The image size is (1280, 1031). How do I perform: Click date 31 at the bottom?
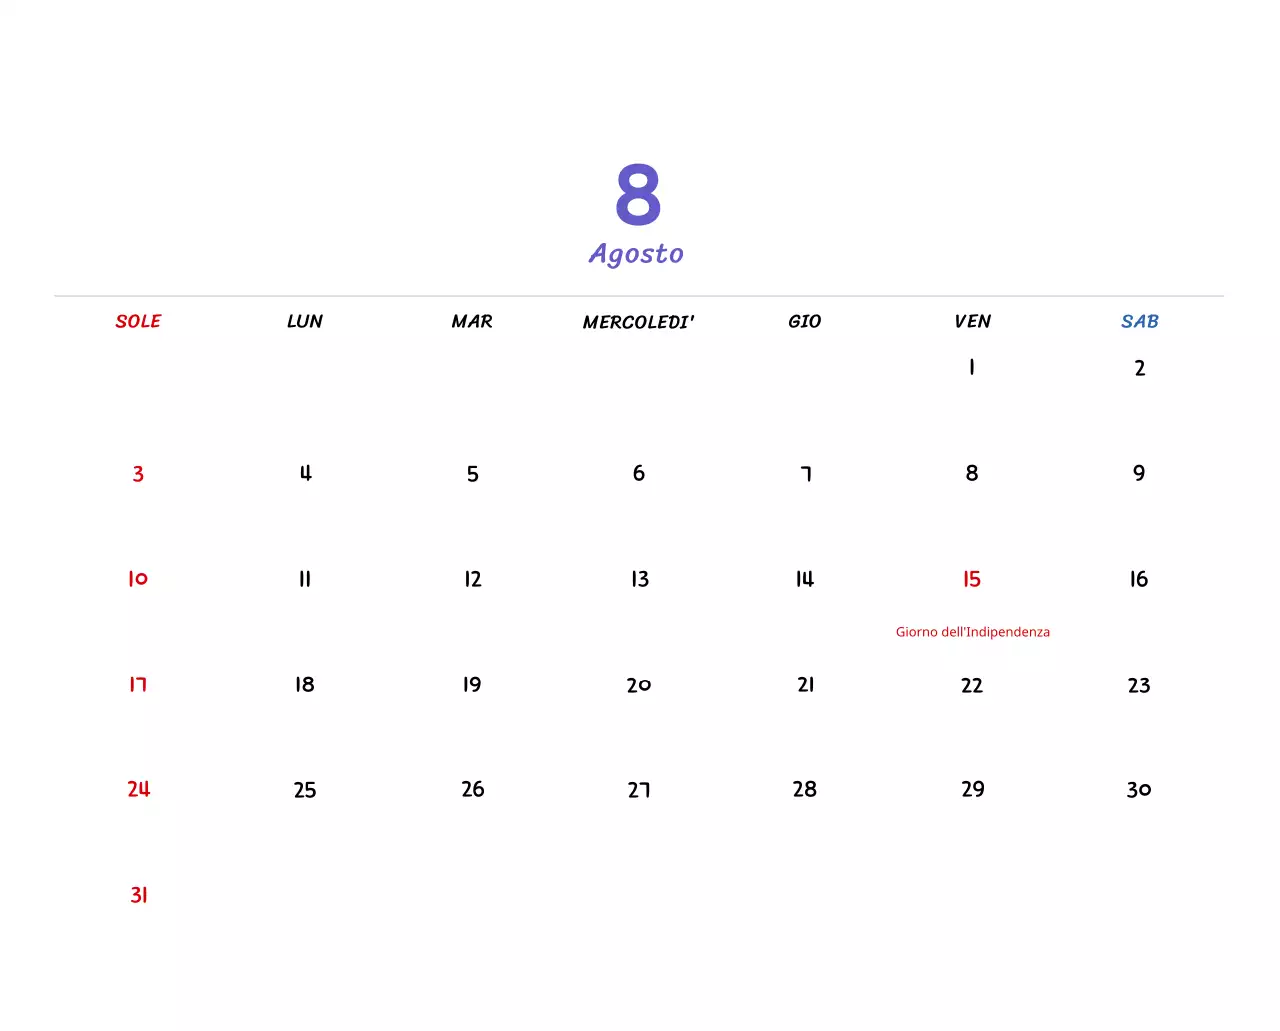pyautogui.click(x=138, y=895)
